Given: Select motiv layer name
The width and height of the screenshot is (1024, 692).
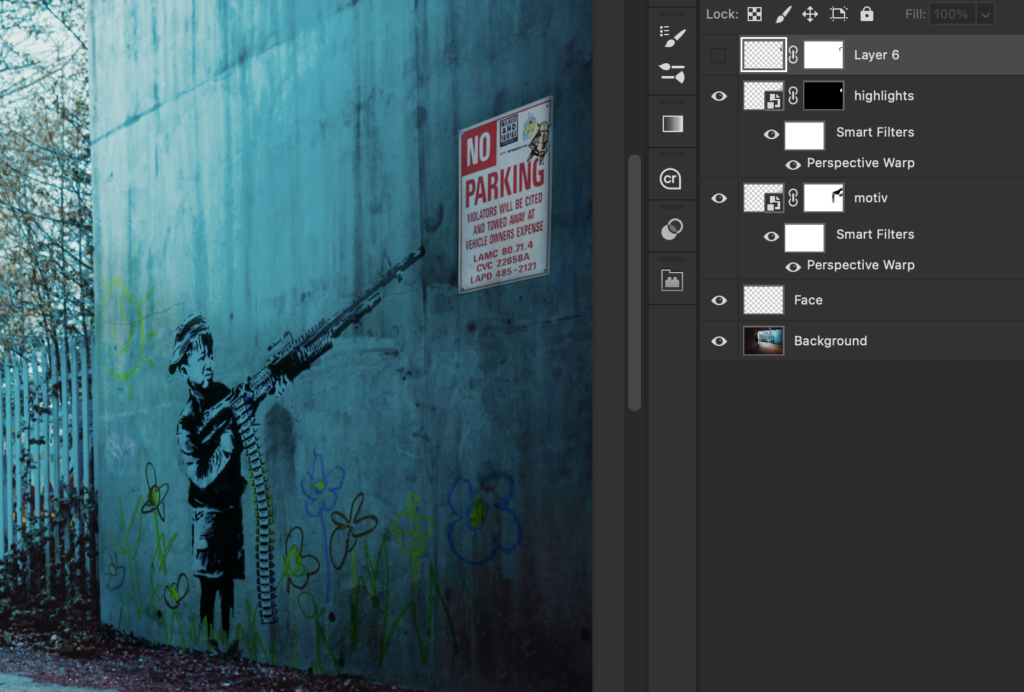Looking at the screenshot, I should tap(871, 198).
